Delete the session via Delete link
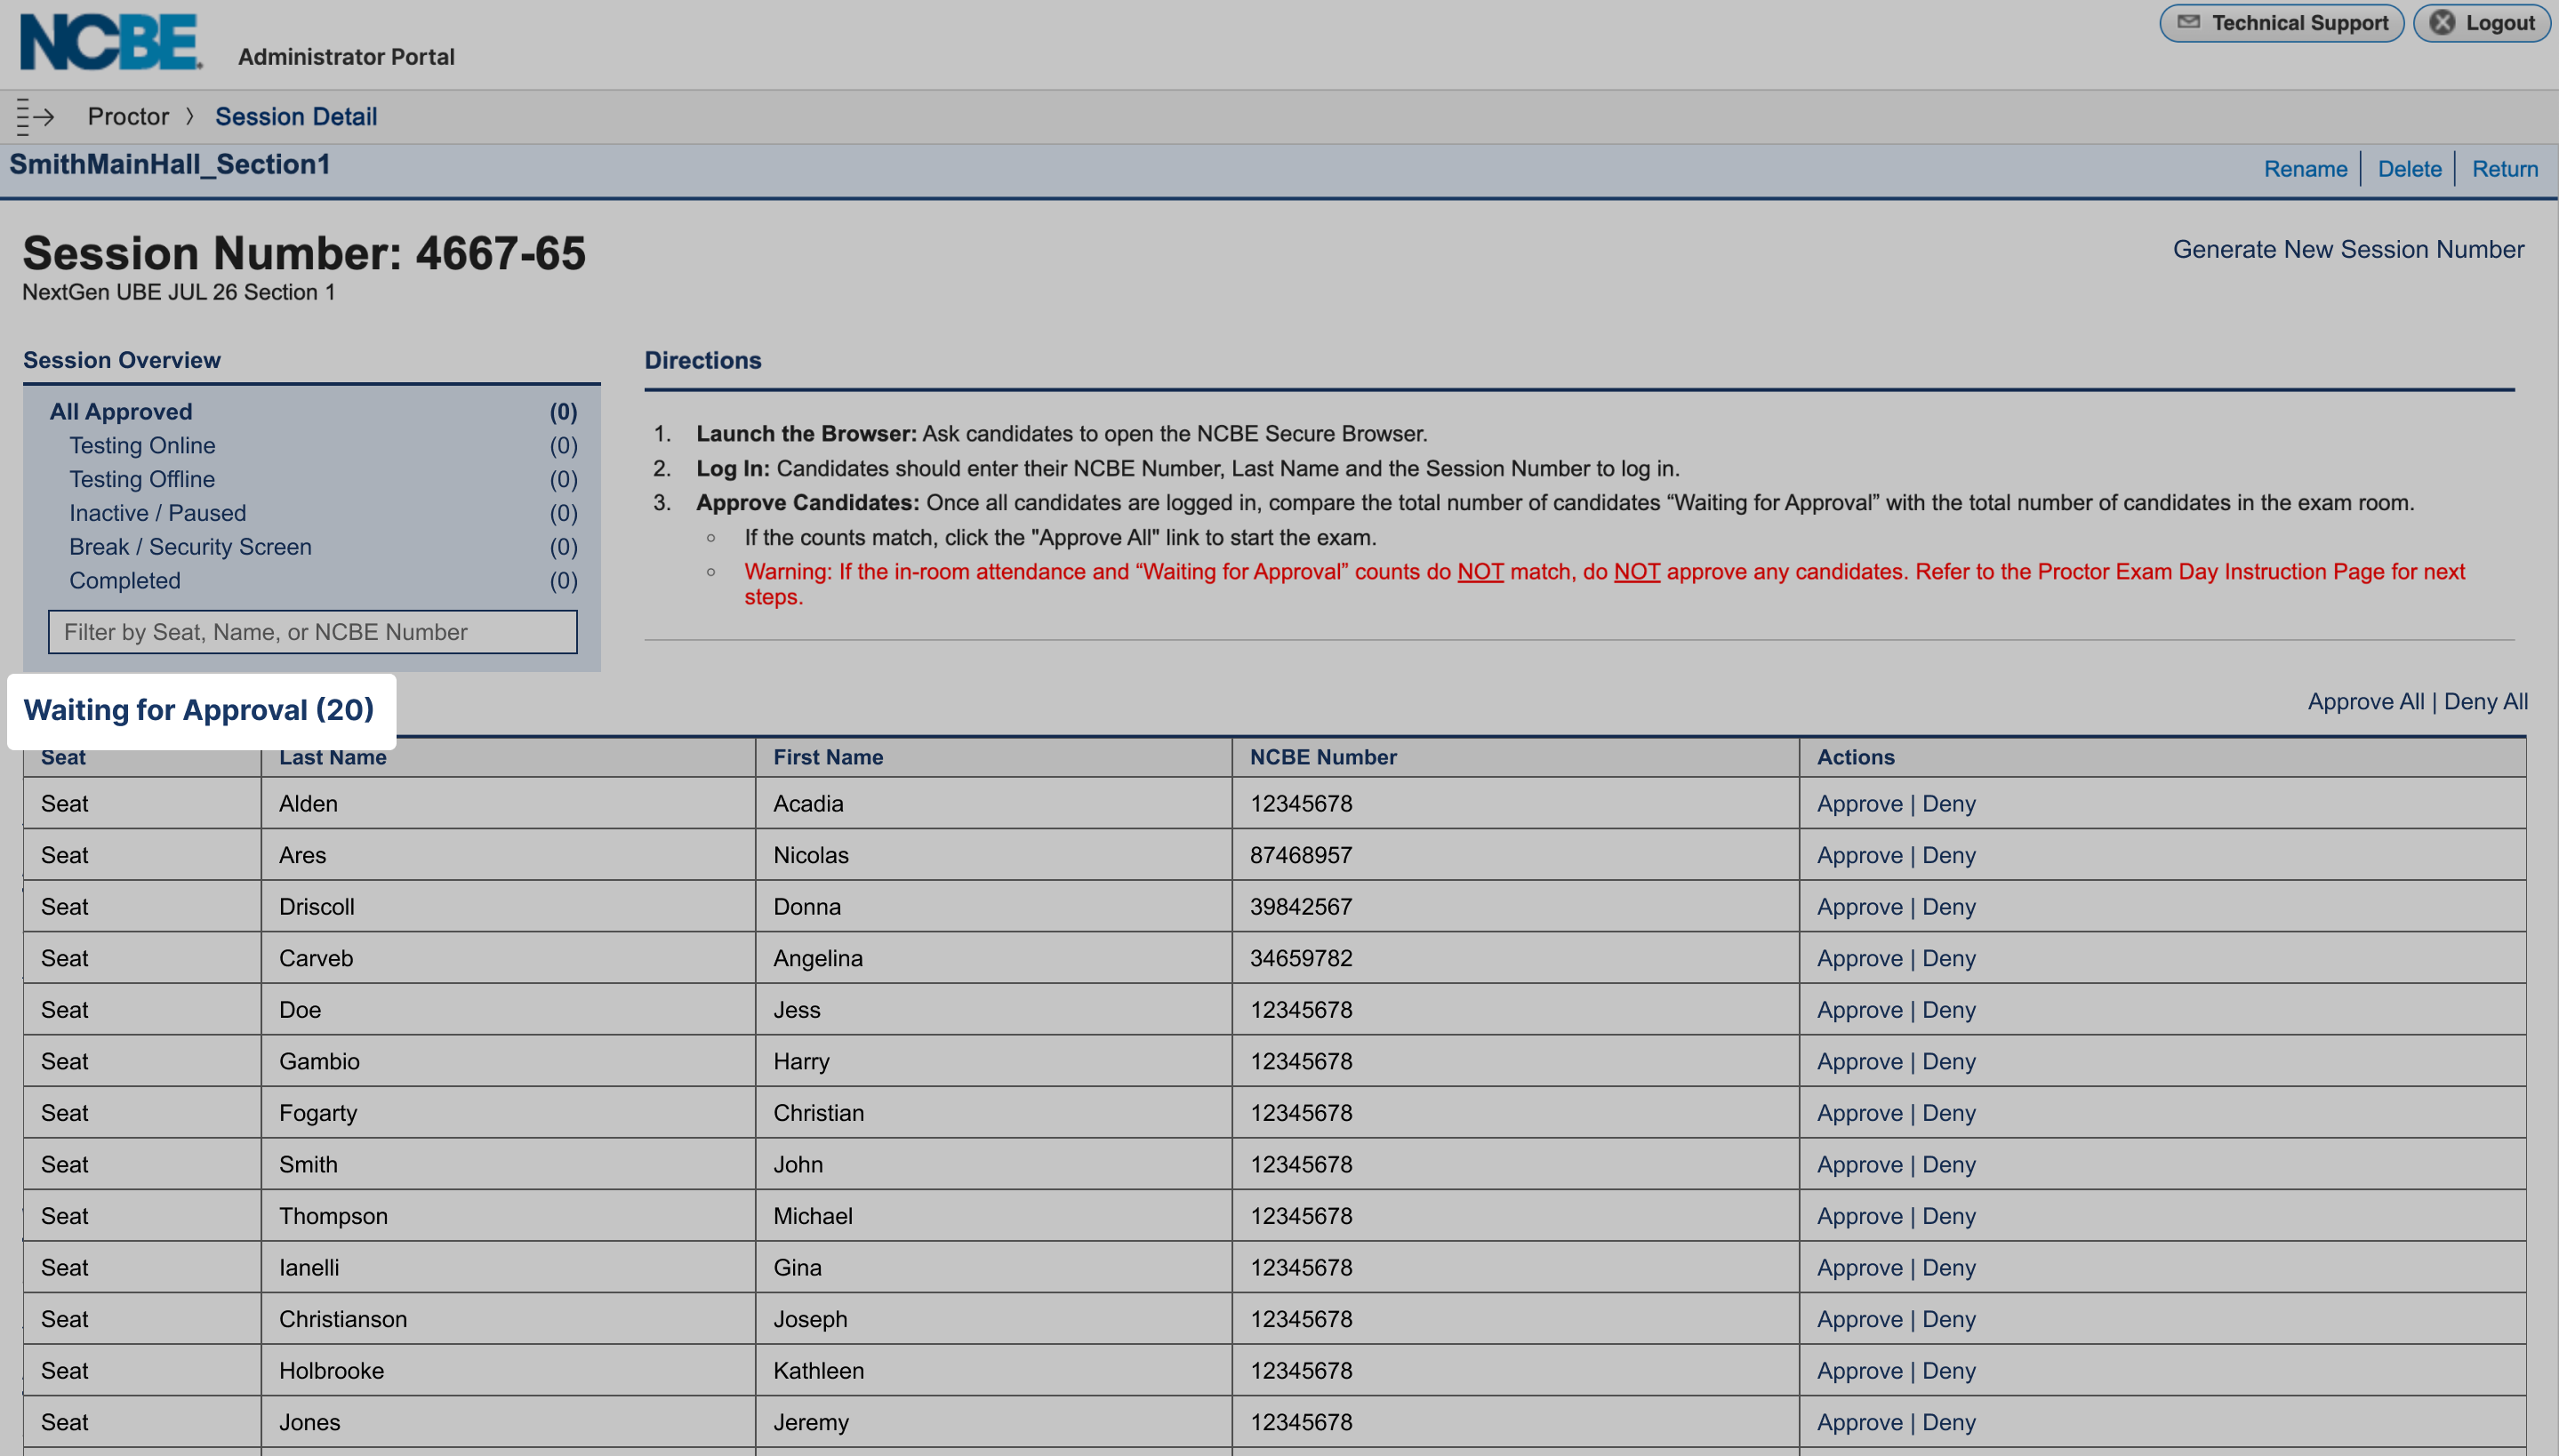Viewport: 2559px width, 1456px height. coord(2409,169)
